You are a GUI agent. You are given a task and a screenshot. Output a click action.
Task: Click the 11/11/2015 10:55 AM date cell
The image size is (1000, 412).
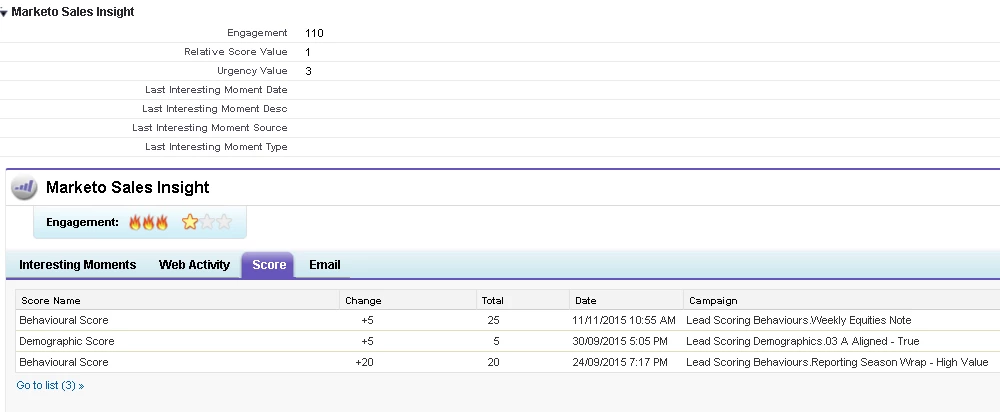tap(624, 320)
